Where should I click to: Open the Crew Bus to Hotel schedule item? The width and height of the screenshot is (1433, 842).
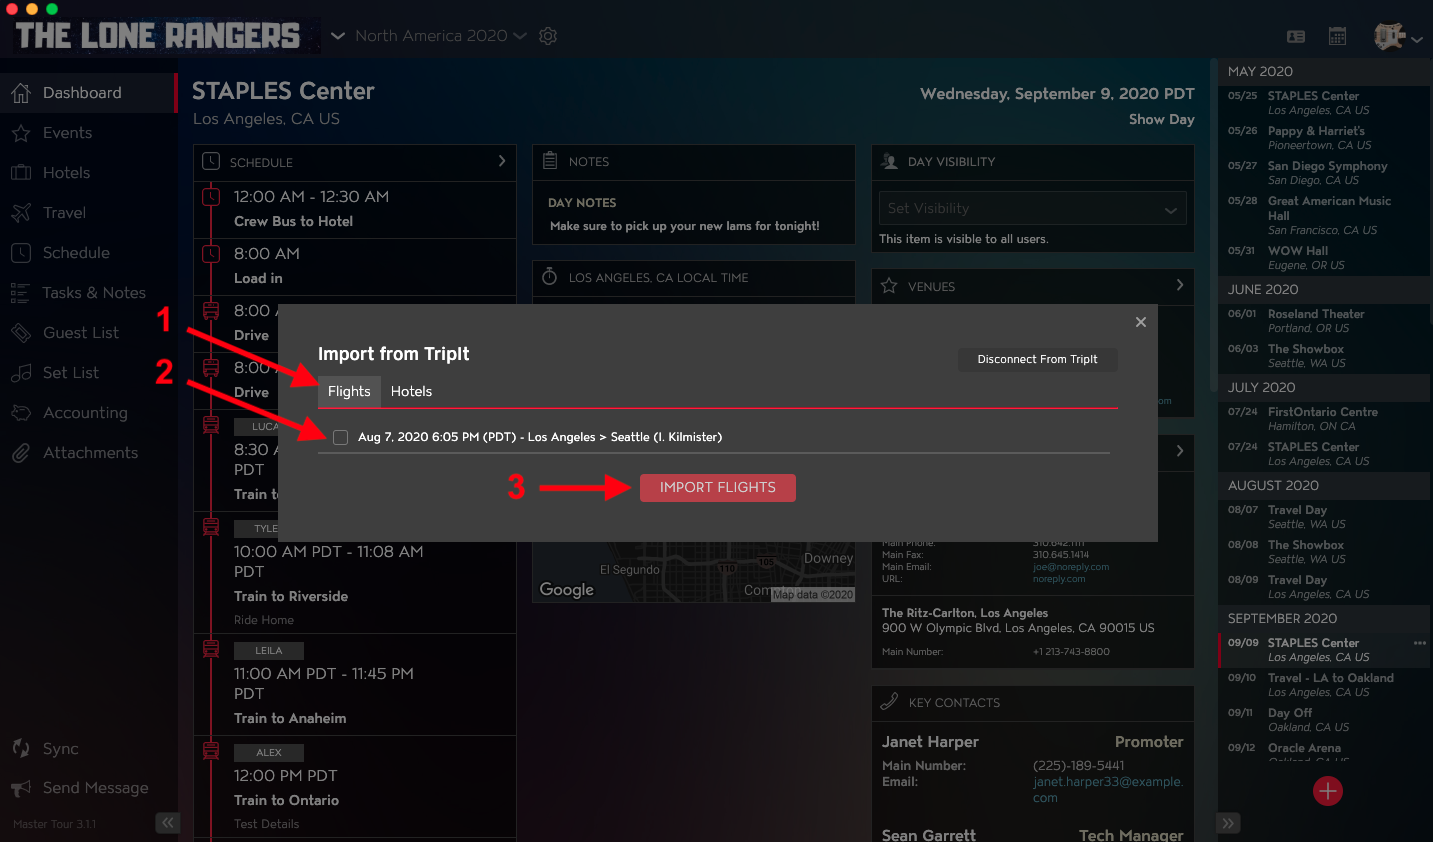point(355,210)
